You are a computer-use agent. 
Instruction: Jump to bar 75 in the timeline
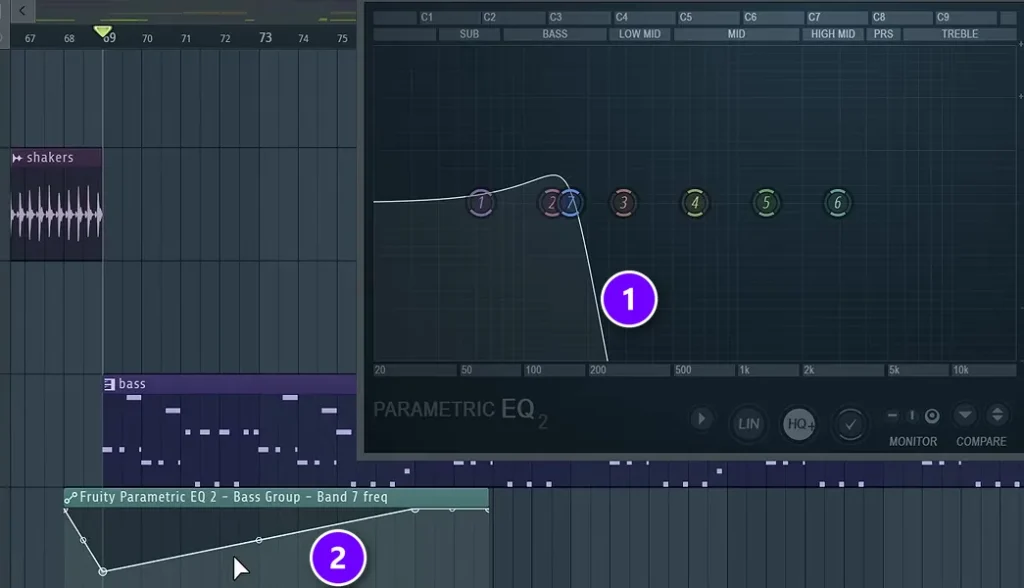point(342,39)
